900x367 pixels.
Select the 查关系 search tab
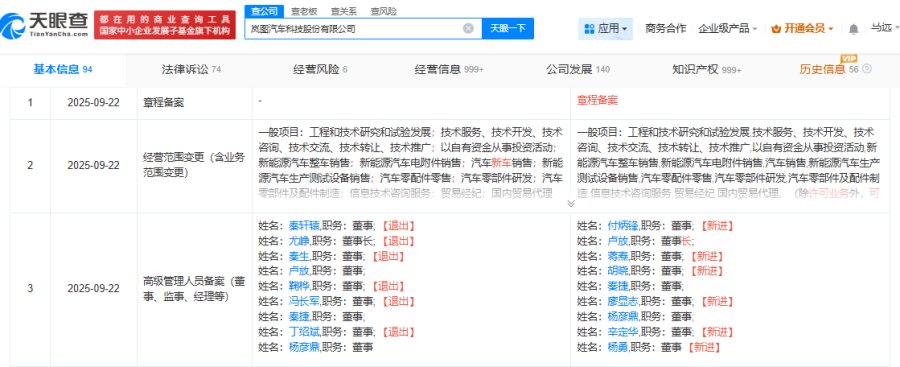[343, 11]
